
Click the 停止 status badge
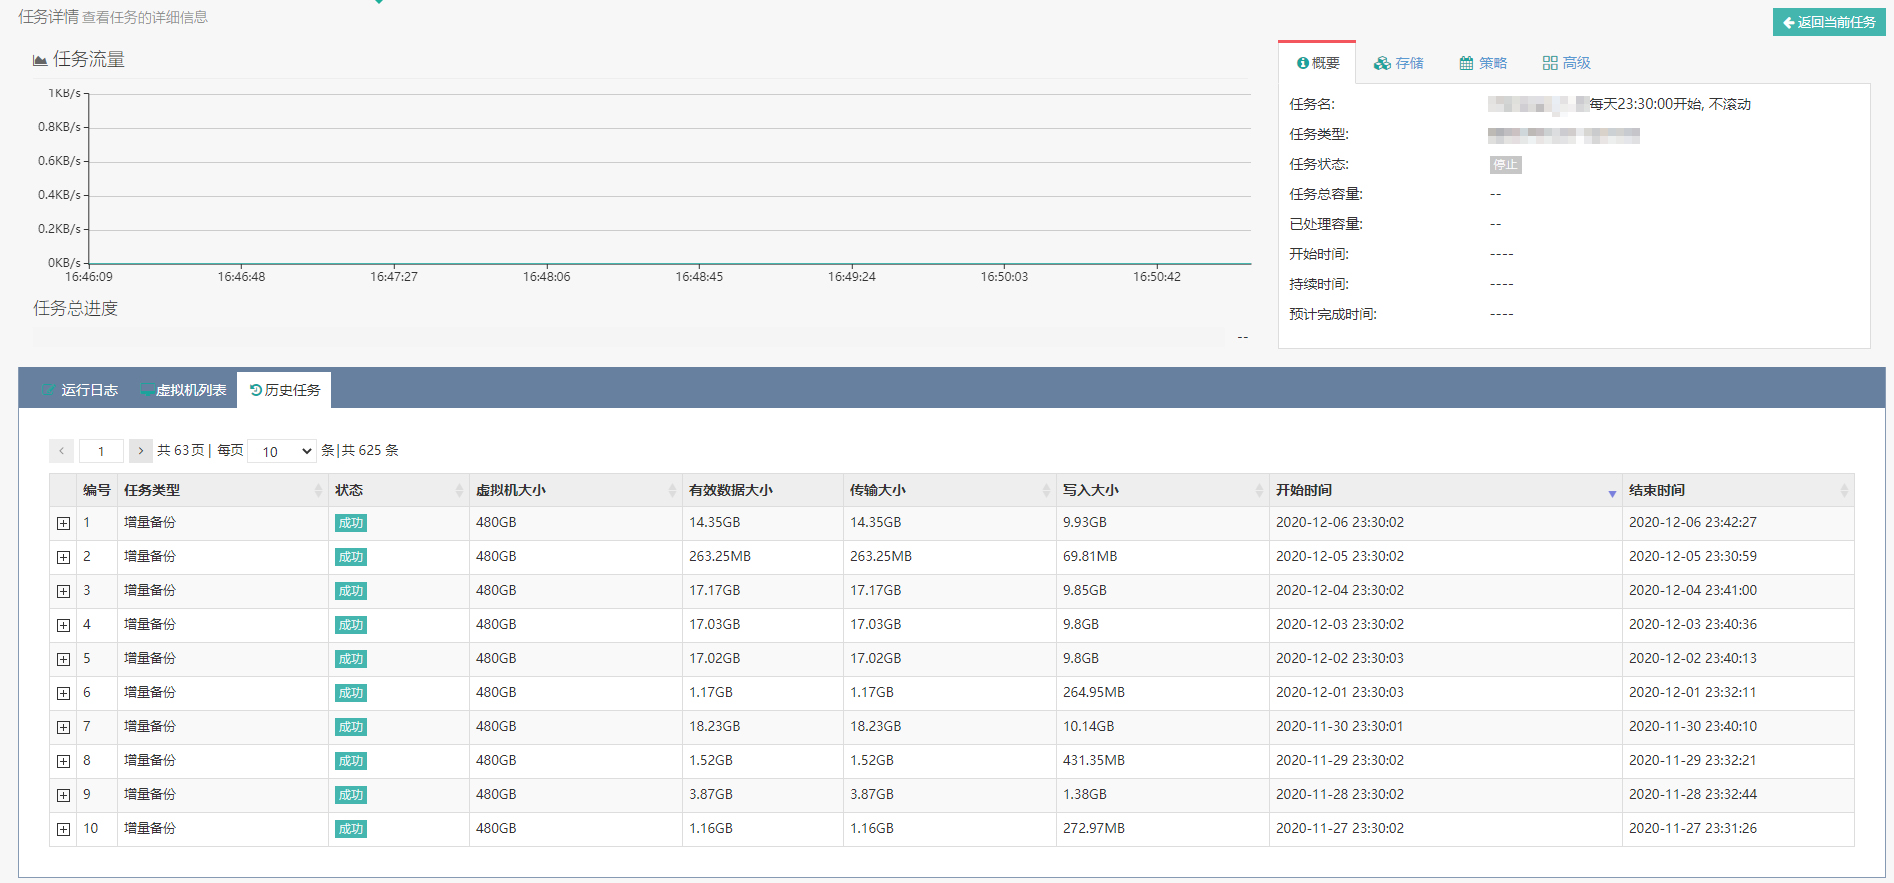point(1505,165)
